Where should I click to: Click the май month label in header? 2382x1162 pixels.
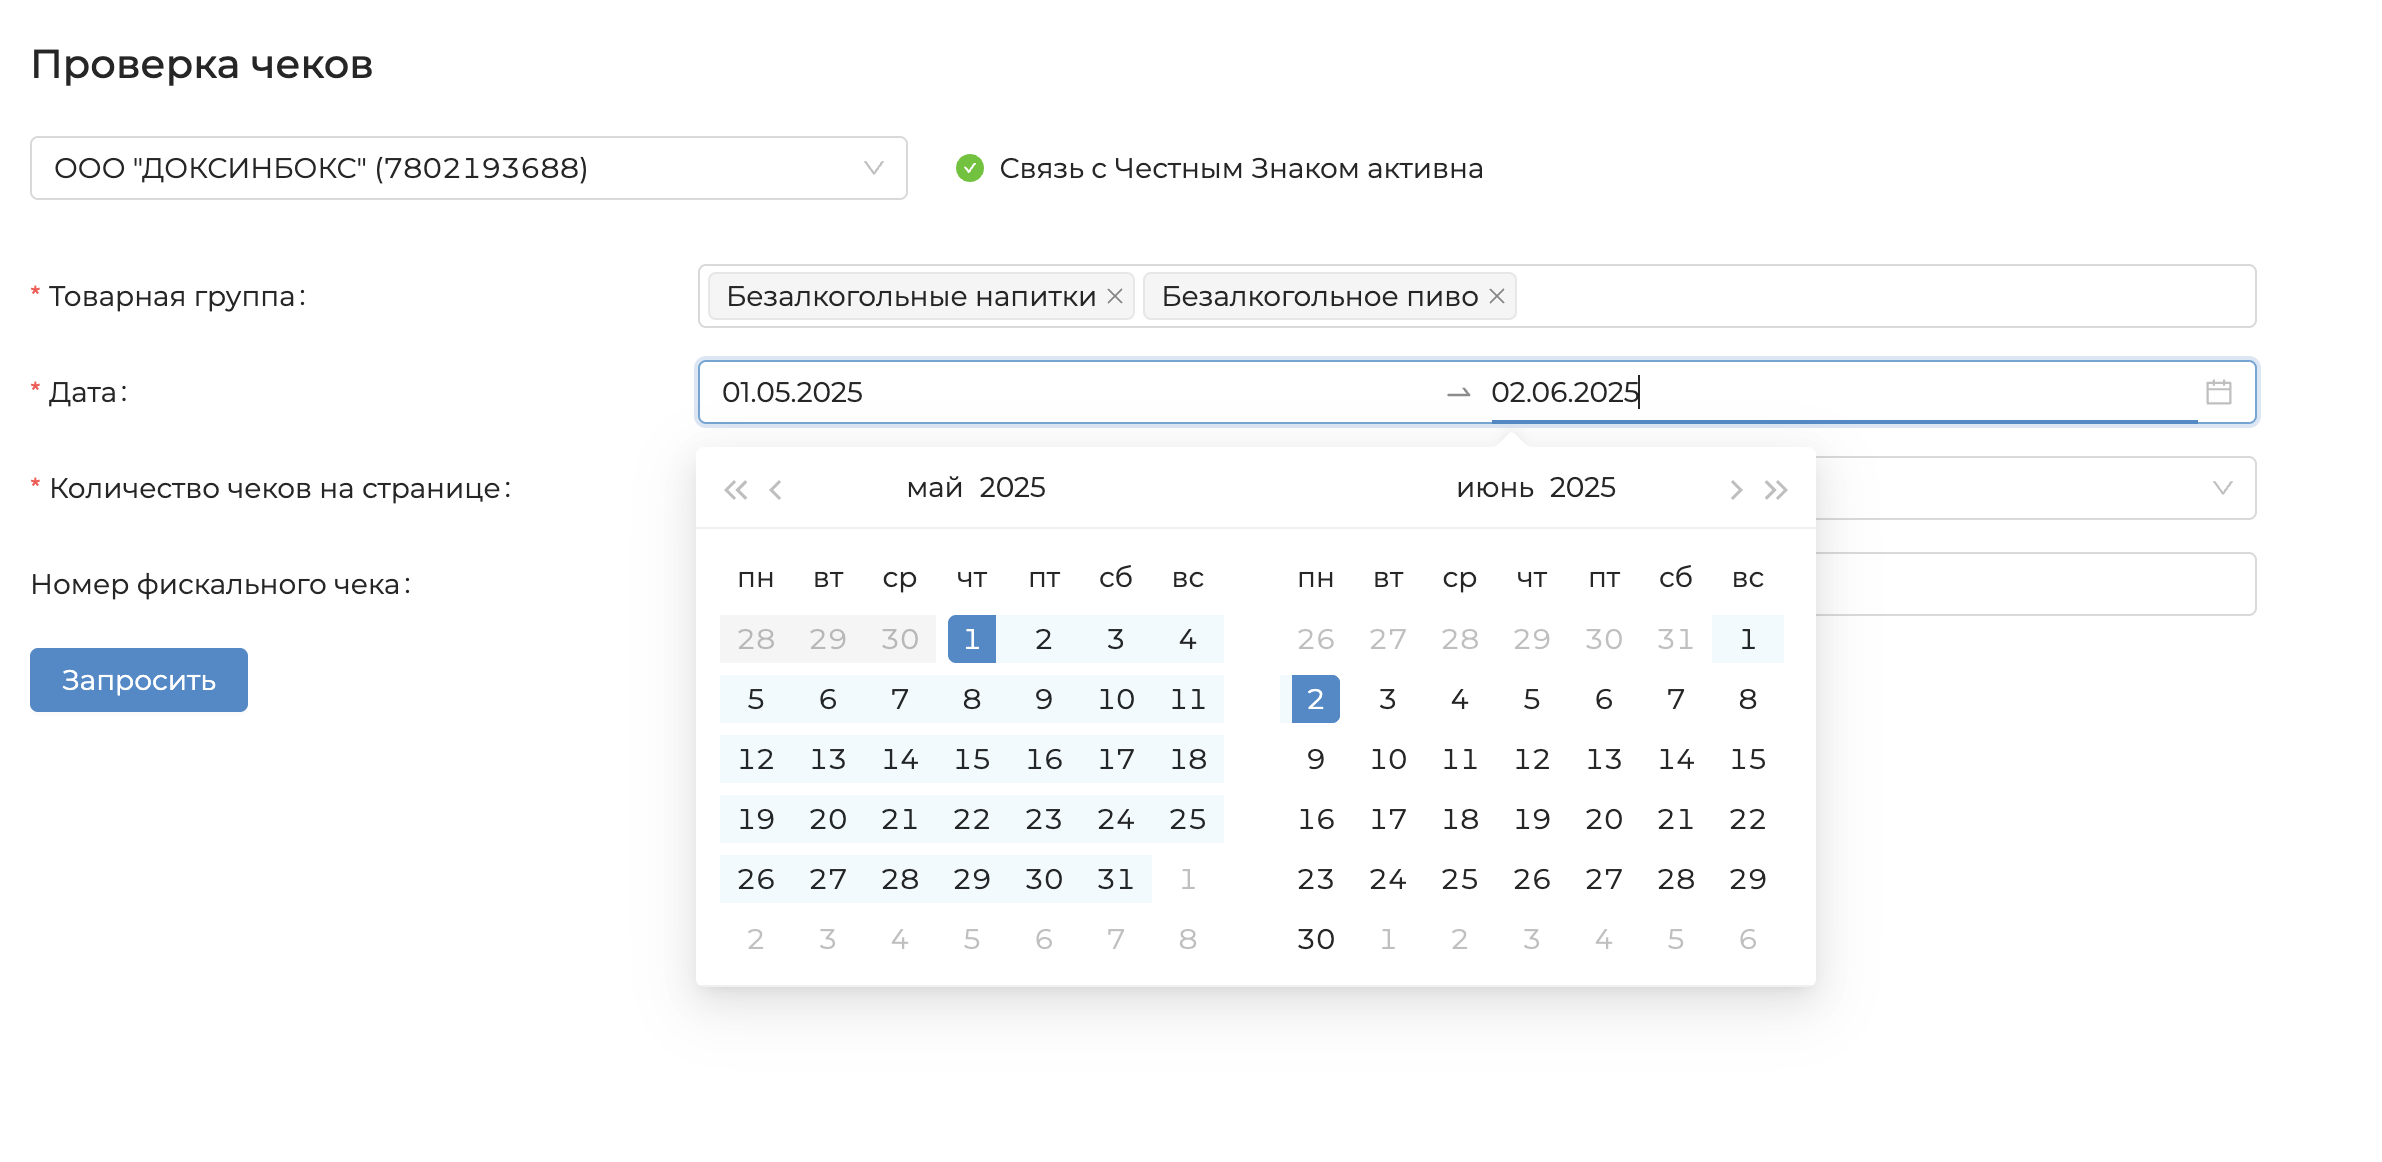[x=934, y=488]
